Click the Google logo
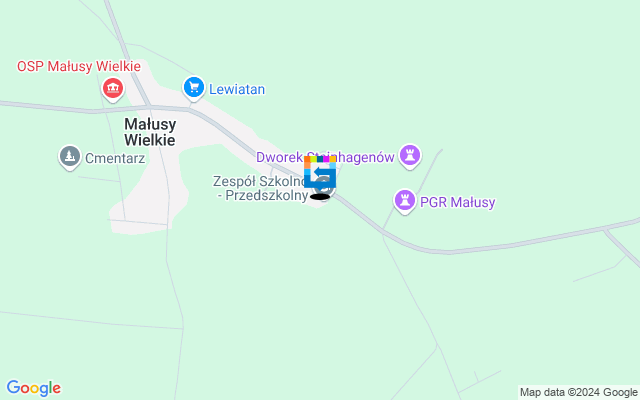 point(34,388)
